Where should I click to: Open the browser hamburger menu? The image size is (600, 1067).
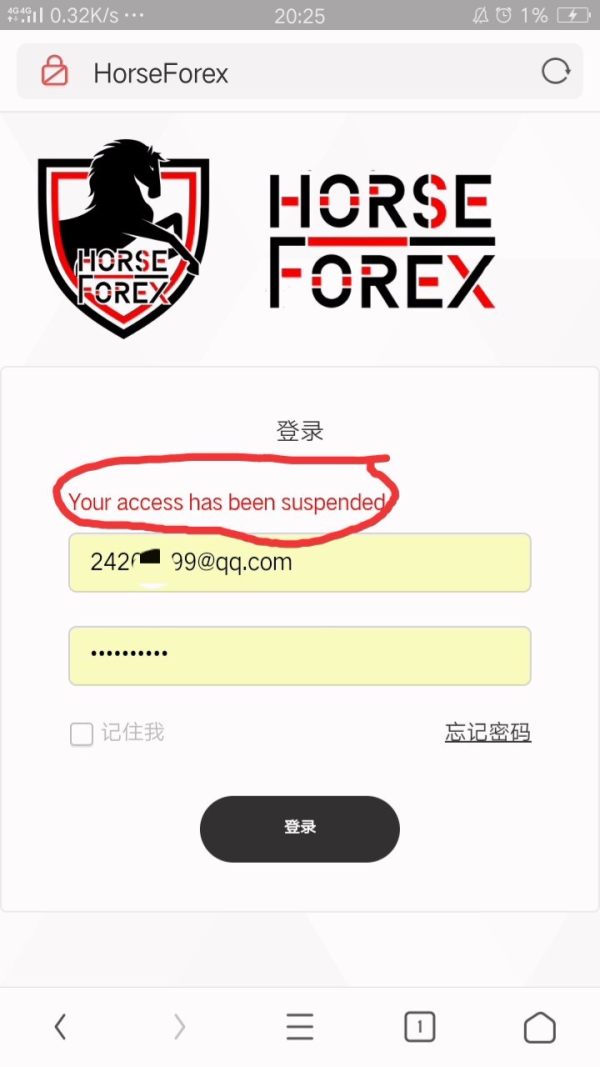point(299,1026)
